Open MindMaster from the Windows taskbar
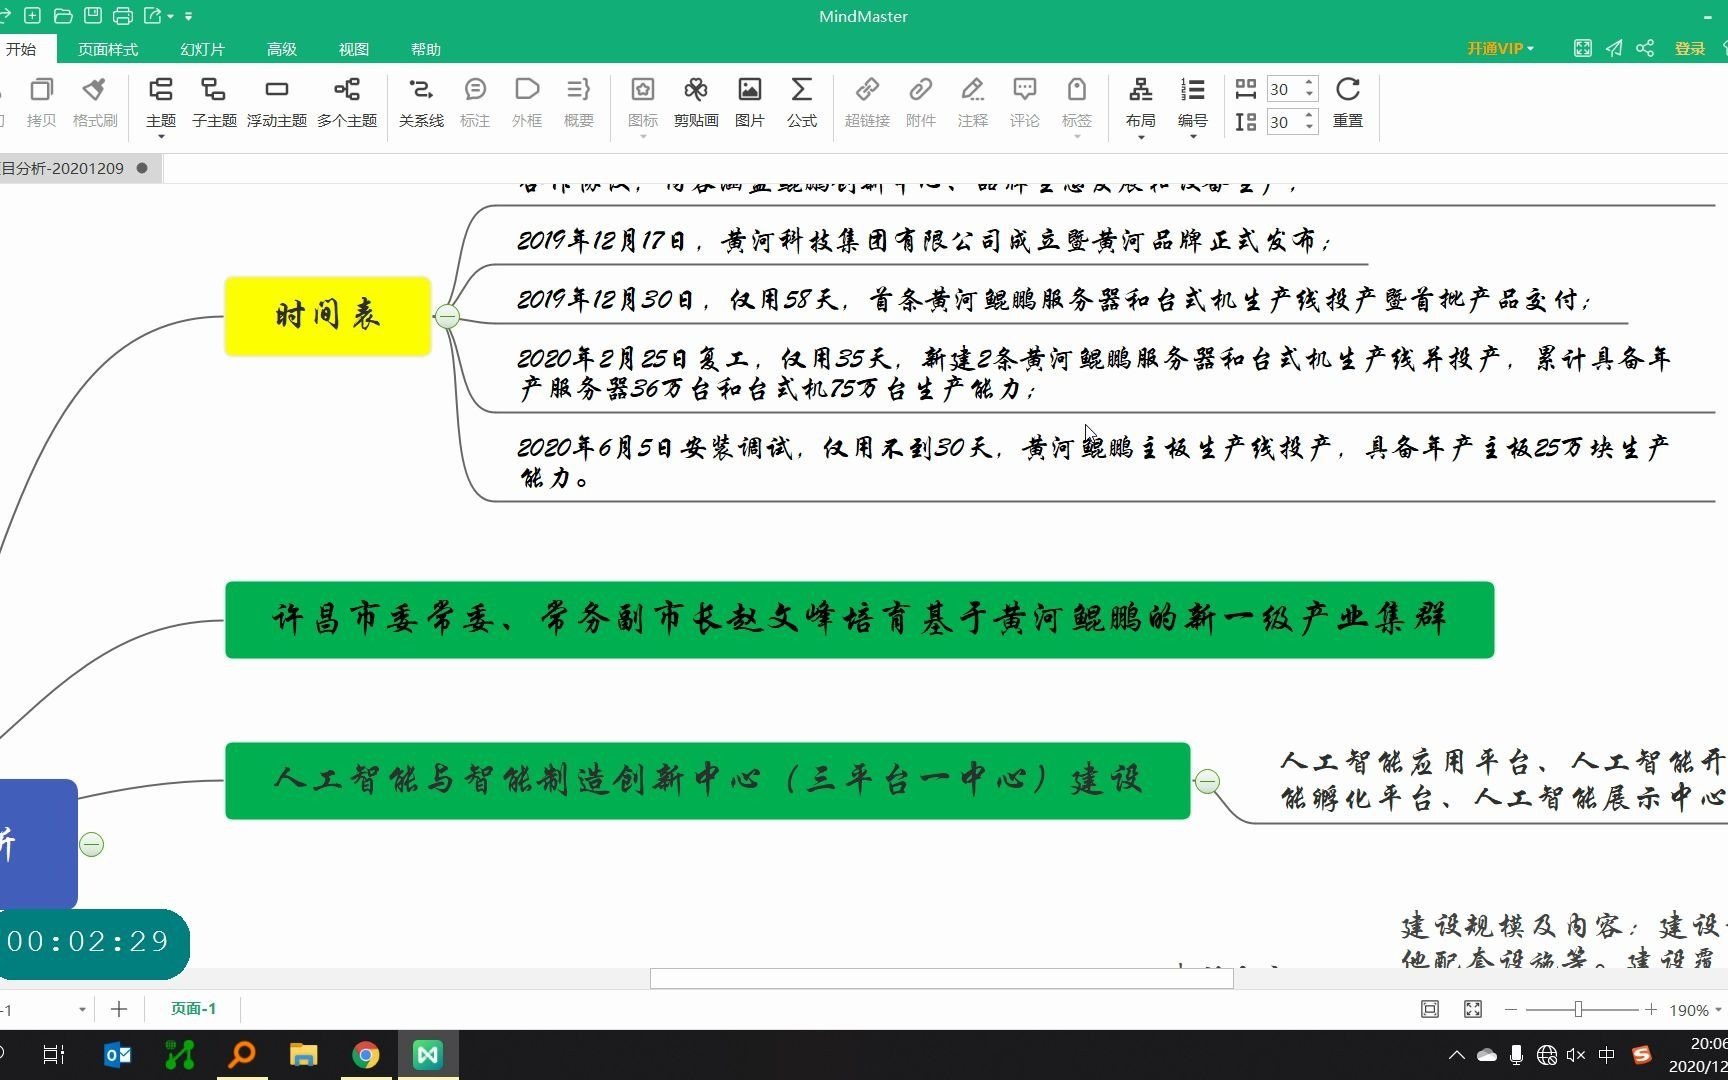 (427, 1053)
